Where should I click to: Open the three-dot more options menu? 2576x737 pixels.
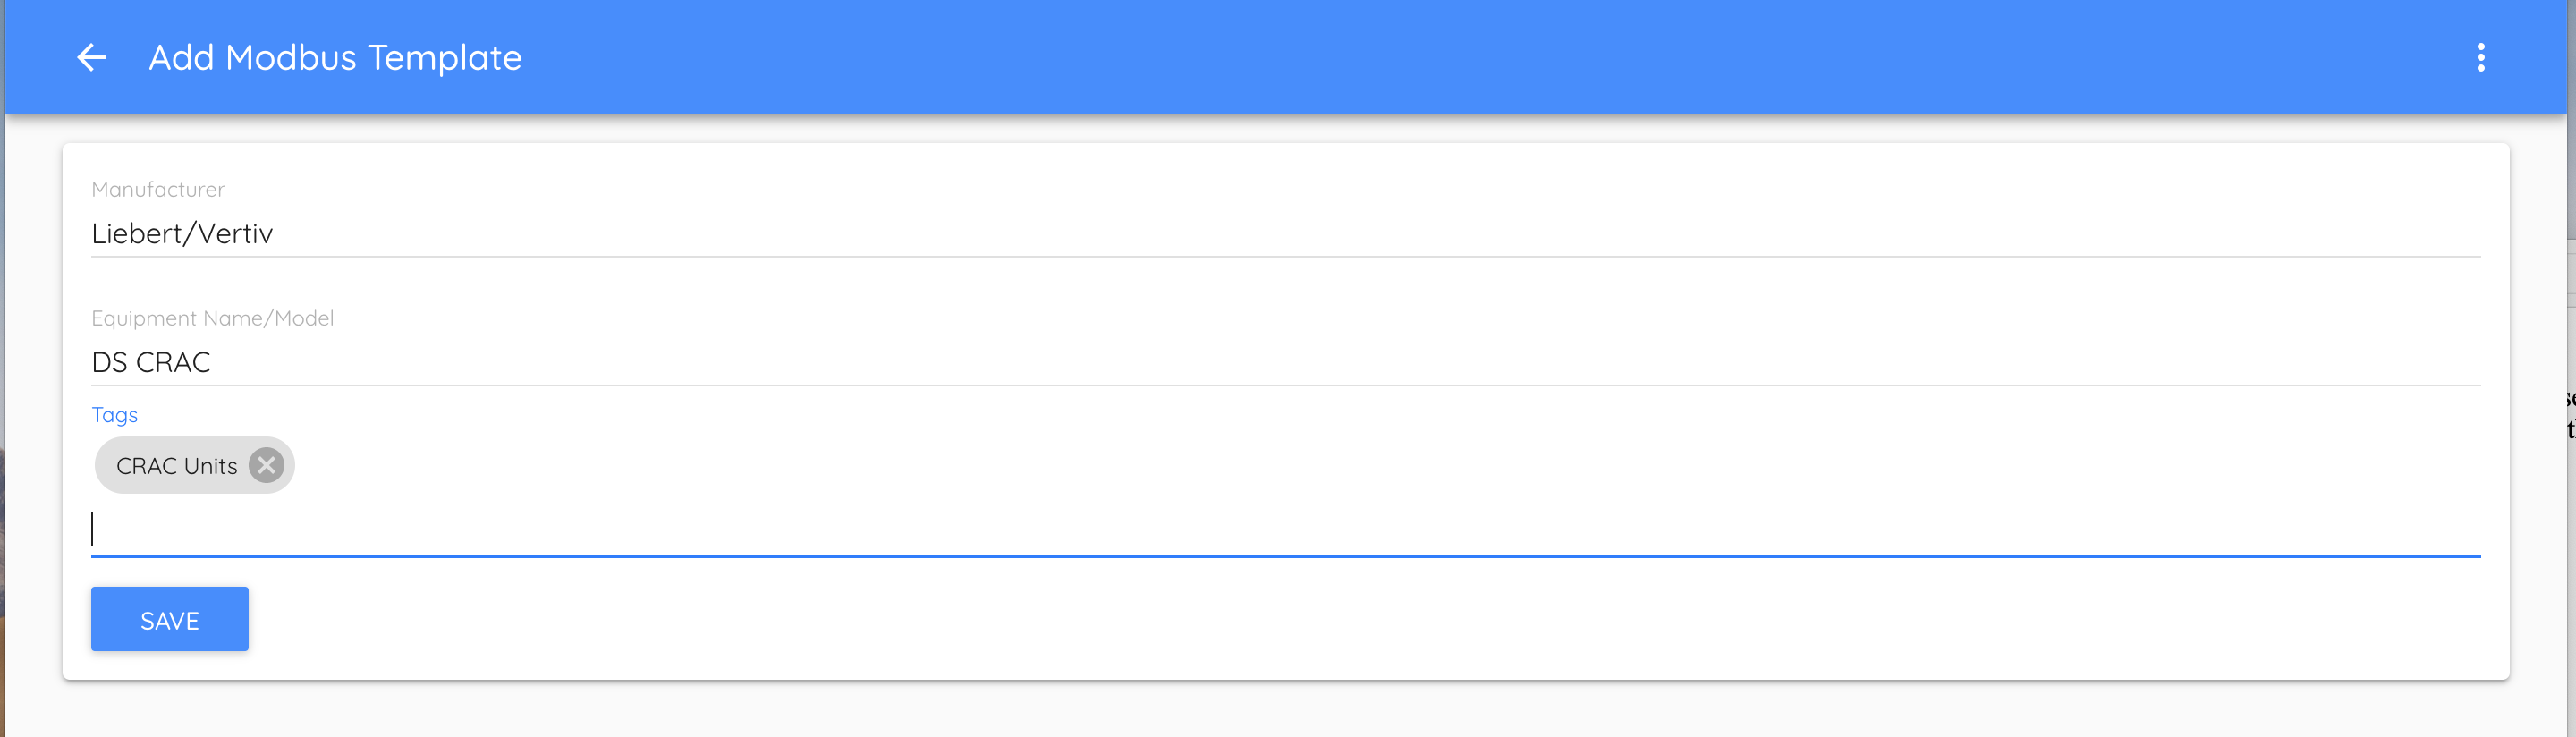tap(2480, 58)
